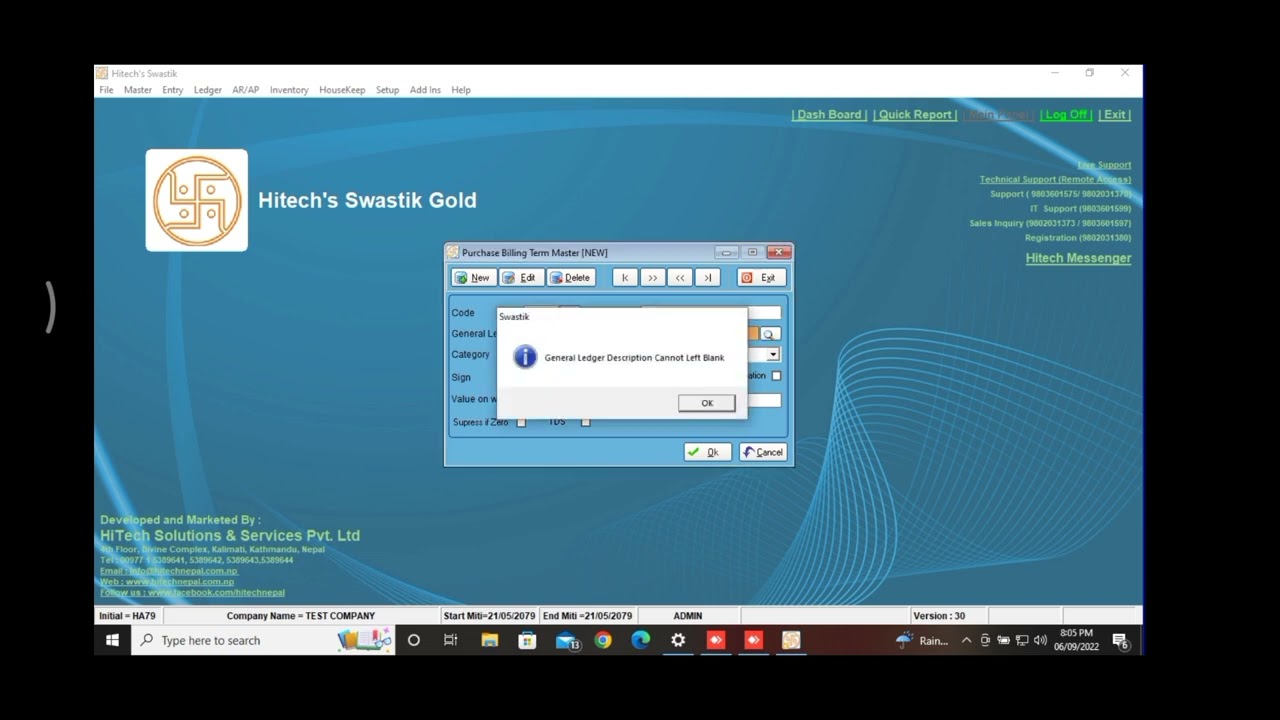This screenshot has width=1280, height=720.
Task: Click the Rain weather tray item
Action: coord(922,641)
